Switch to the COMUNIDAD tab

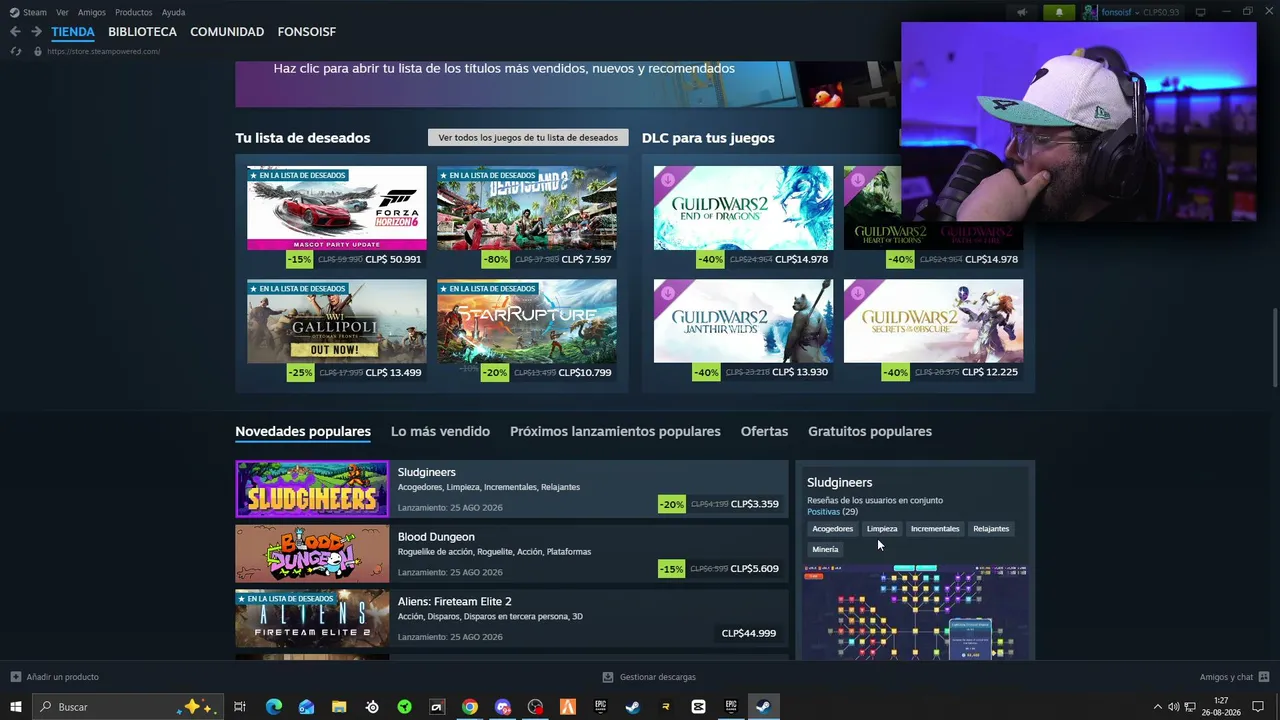[227, 32]
